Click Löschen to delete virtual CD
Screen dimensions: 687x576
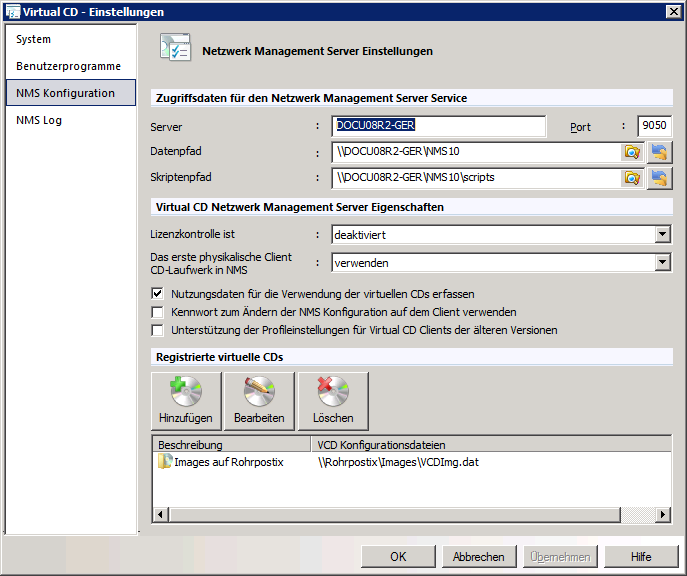click(x=333, y=401)
